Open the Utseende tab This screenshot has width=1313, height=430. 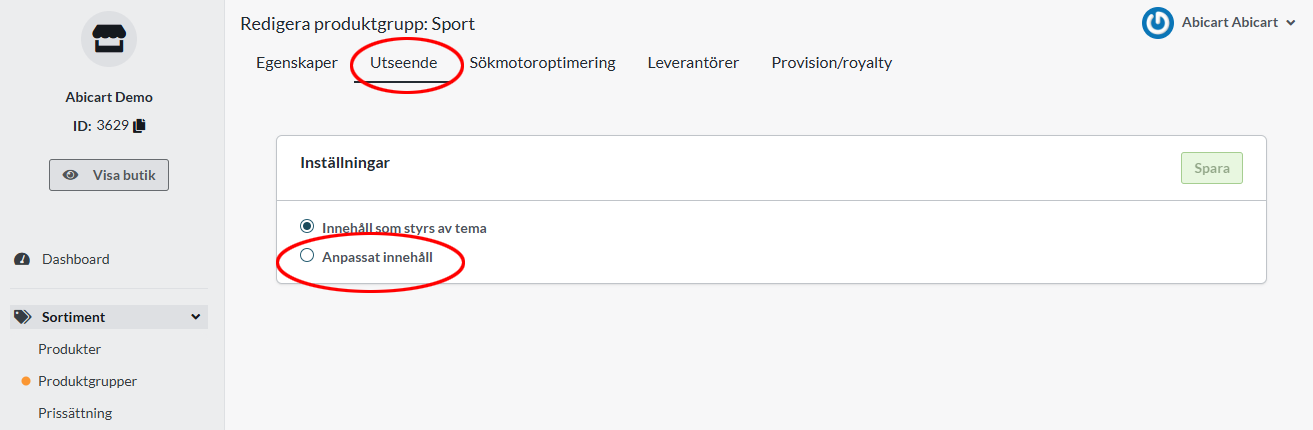[x=403, y=63]
